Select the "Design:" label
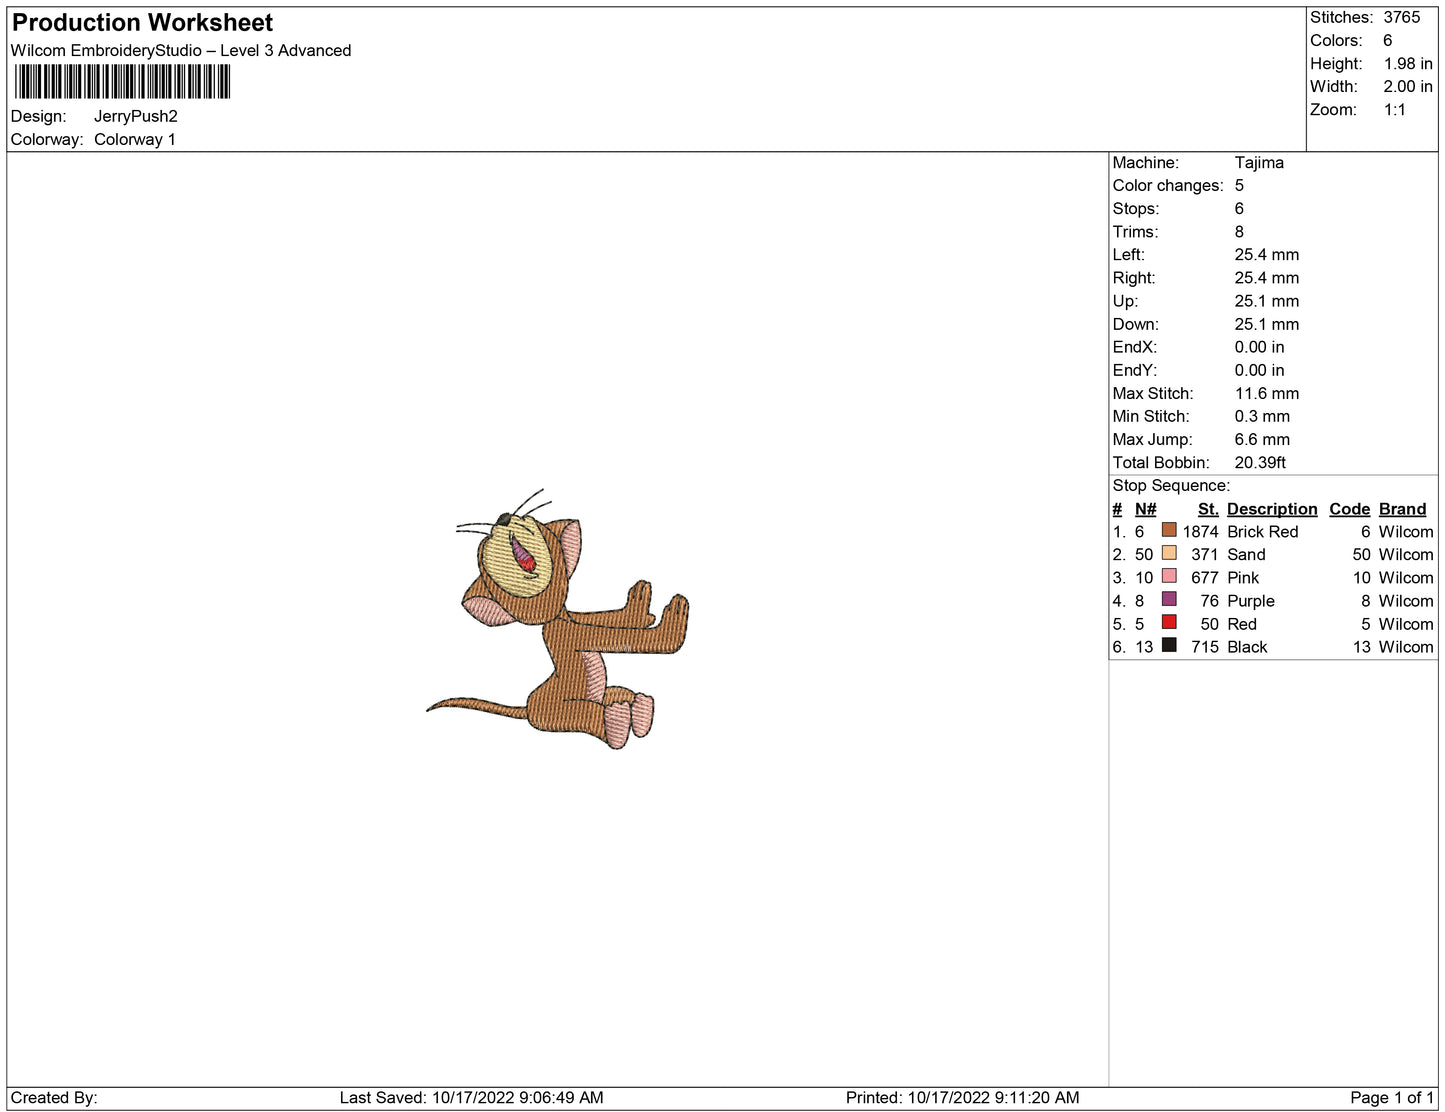 click(38, 116)
